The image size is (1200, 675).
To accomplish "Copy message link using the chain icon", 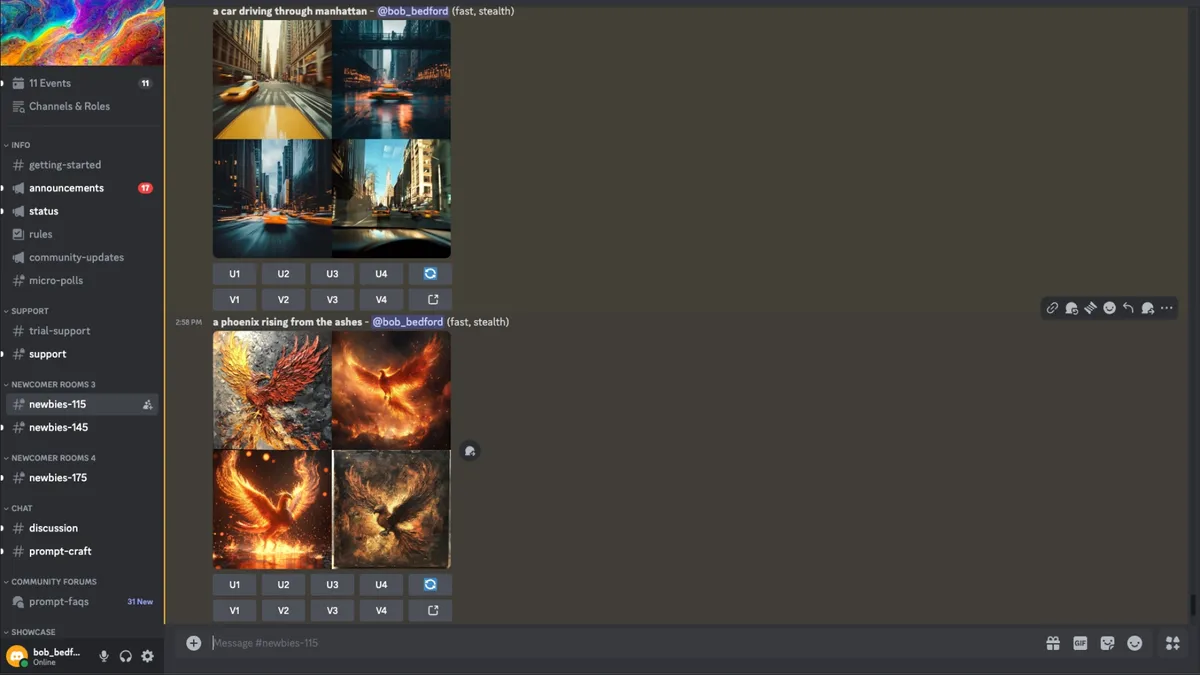I will point(1052,308).
